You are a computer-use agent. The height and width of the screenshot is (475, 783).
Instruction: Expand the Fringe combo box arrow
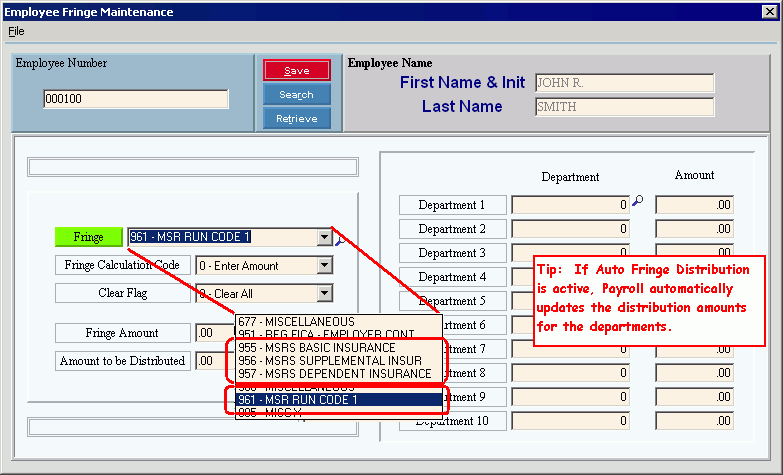point(323,238)
